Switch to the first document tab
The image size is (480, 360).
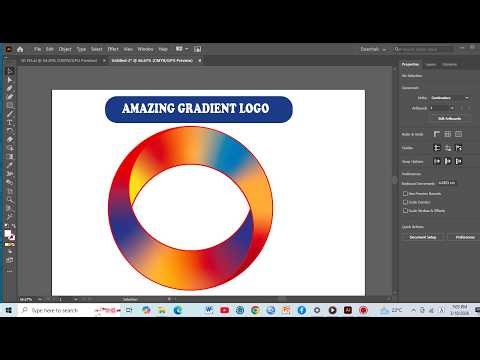point(59,61)
